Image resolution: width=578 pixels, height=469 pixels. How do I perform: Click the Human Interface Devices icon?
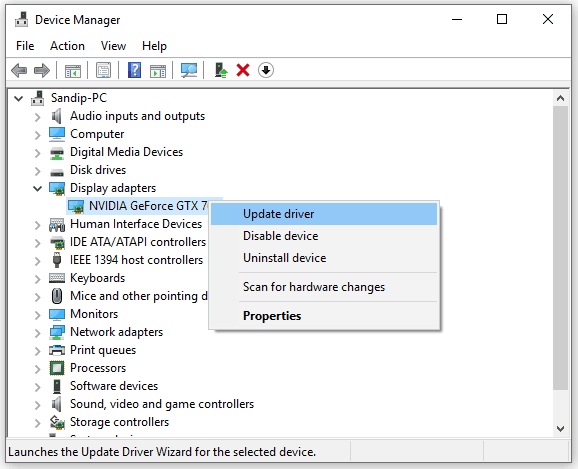click(x=57, y=225)
